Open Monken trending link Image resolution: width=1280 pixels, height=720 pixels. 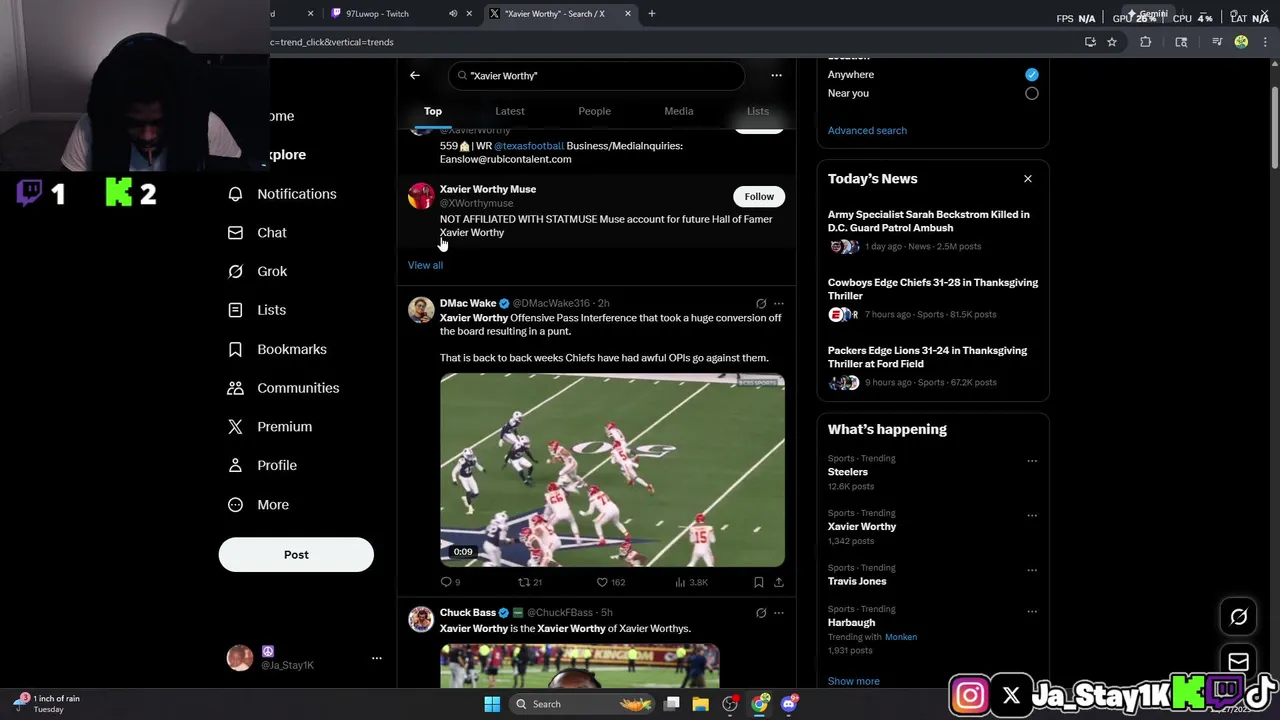901,637
